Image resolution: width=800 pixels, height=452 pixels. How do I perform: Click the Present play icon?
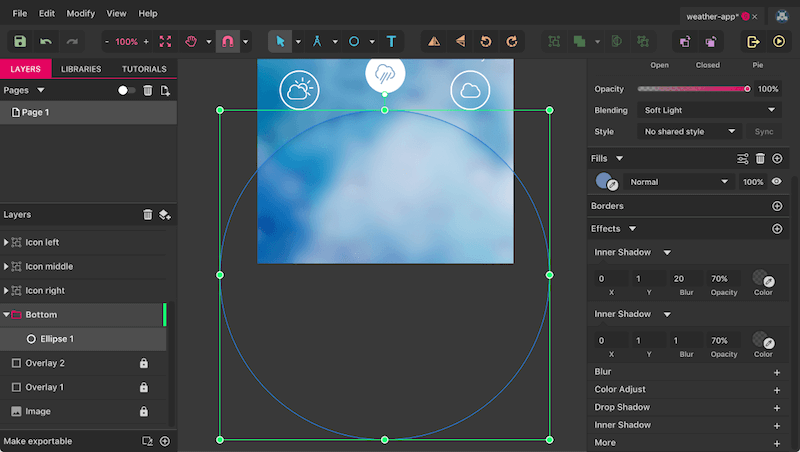click(x=779, y=42)
